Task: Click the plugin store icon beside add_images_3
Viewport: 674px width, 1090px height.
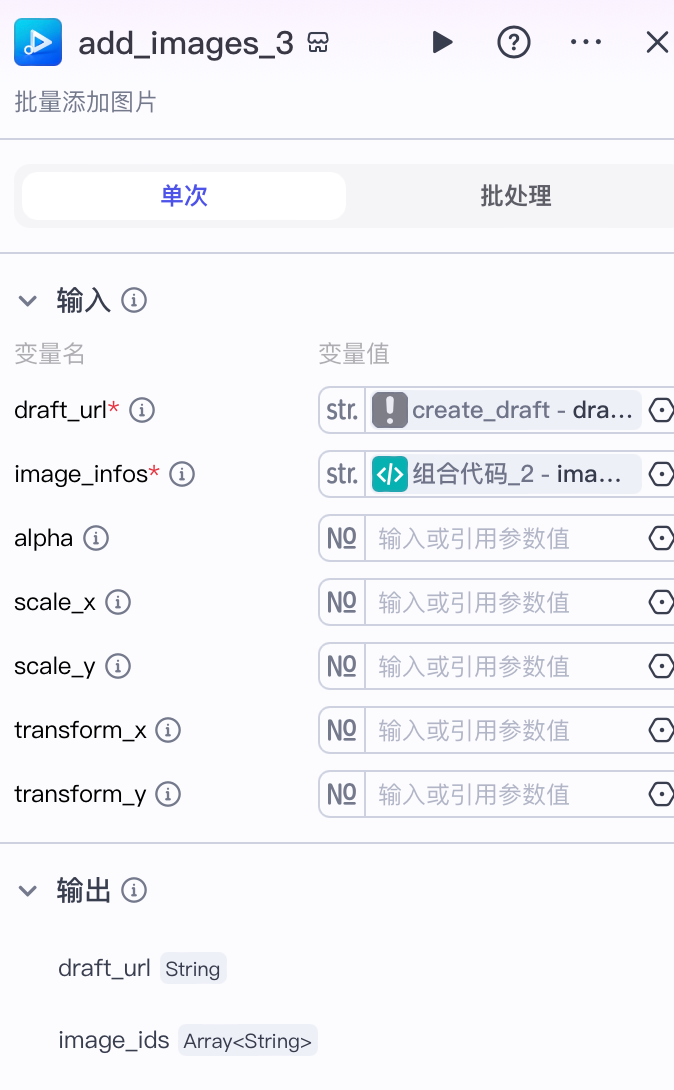Action: pyautogui.click(x=318, y=42)
